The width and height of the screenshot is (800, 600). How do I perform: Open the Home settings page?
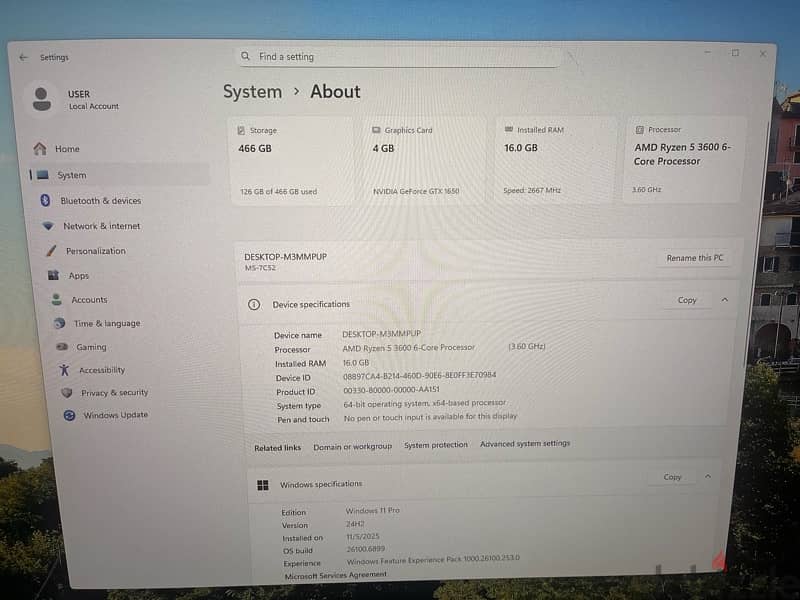(67, 149)
